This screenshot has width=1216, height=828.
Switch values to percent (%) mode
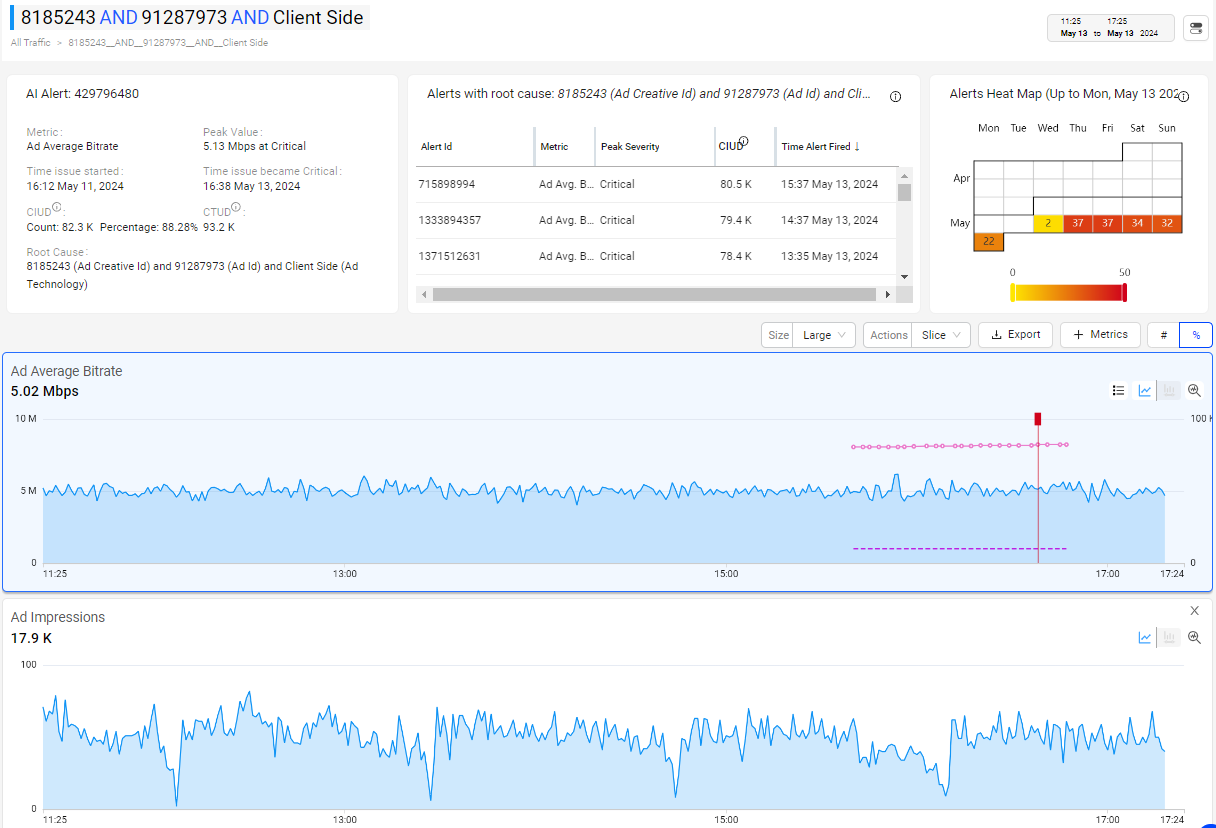pyautogui.click(x=1196, y=335)
